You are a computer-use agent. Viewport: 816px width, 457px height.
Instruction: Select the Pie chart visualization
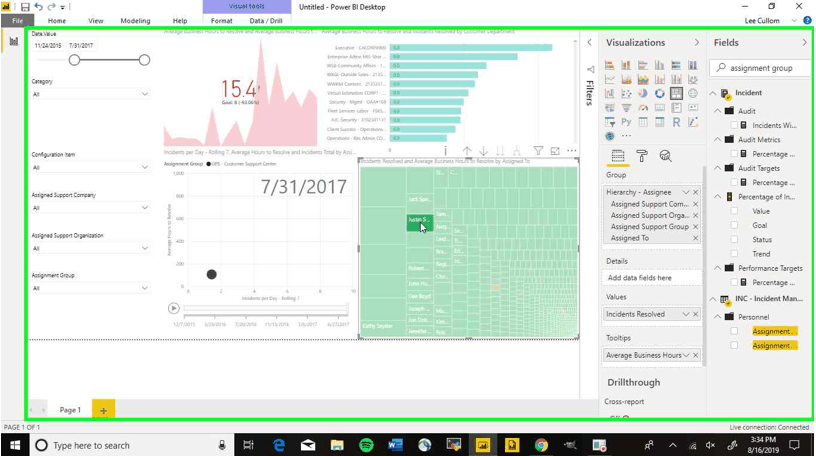pos(643,94)
